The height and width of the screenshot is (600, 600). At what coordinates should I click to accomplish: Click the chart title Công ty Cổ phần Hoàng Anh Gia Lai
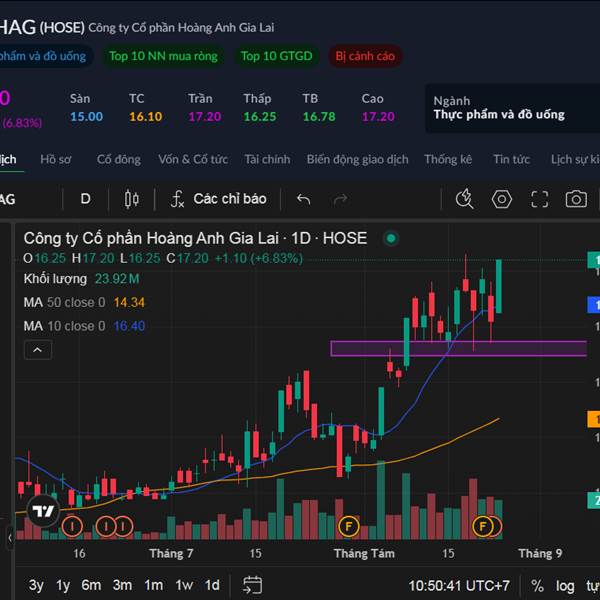pyautogui.click(x=151, y=238)
